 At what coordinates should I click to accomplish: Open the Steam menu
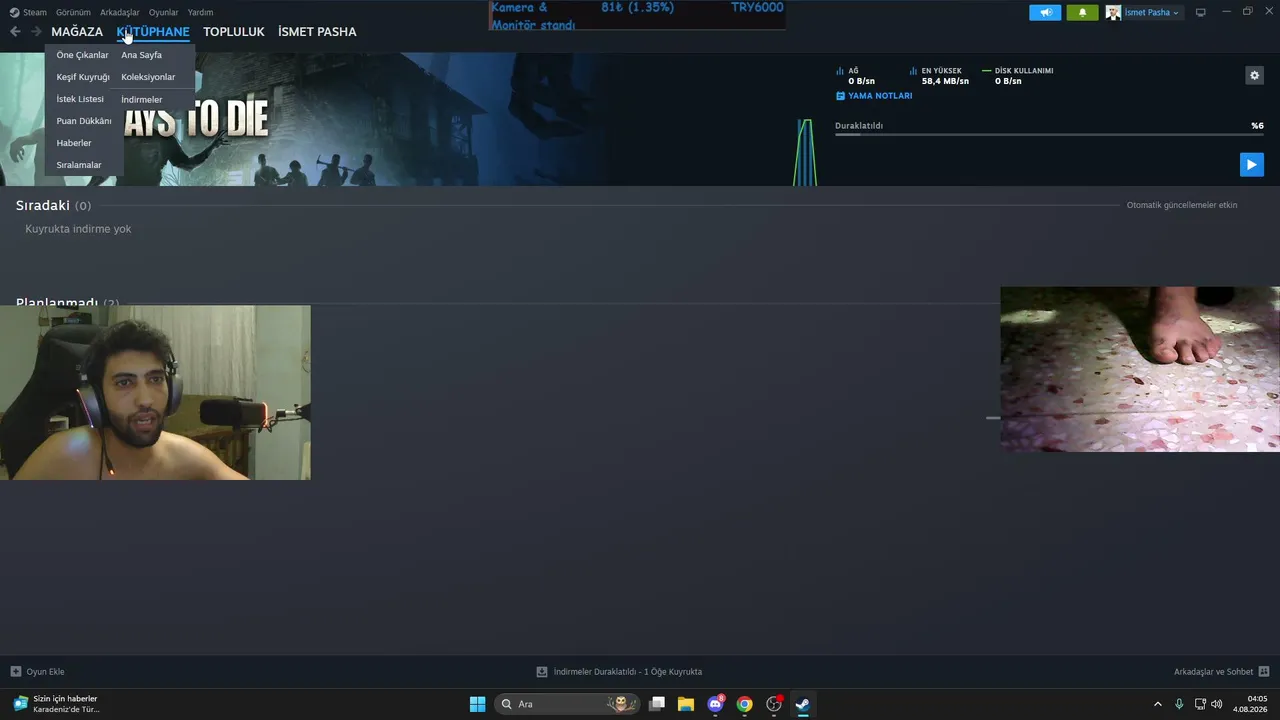pyautogui.click(x=35, y=13)
